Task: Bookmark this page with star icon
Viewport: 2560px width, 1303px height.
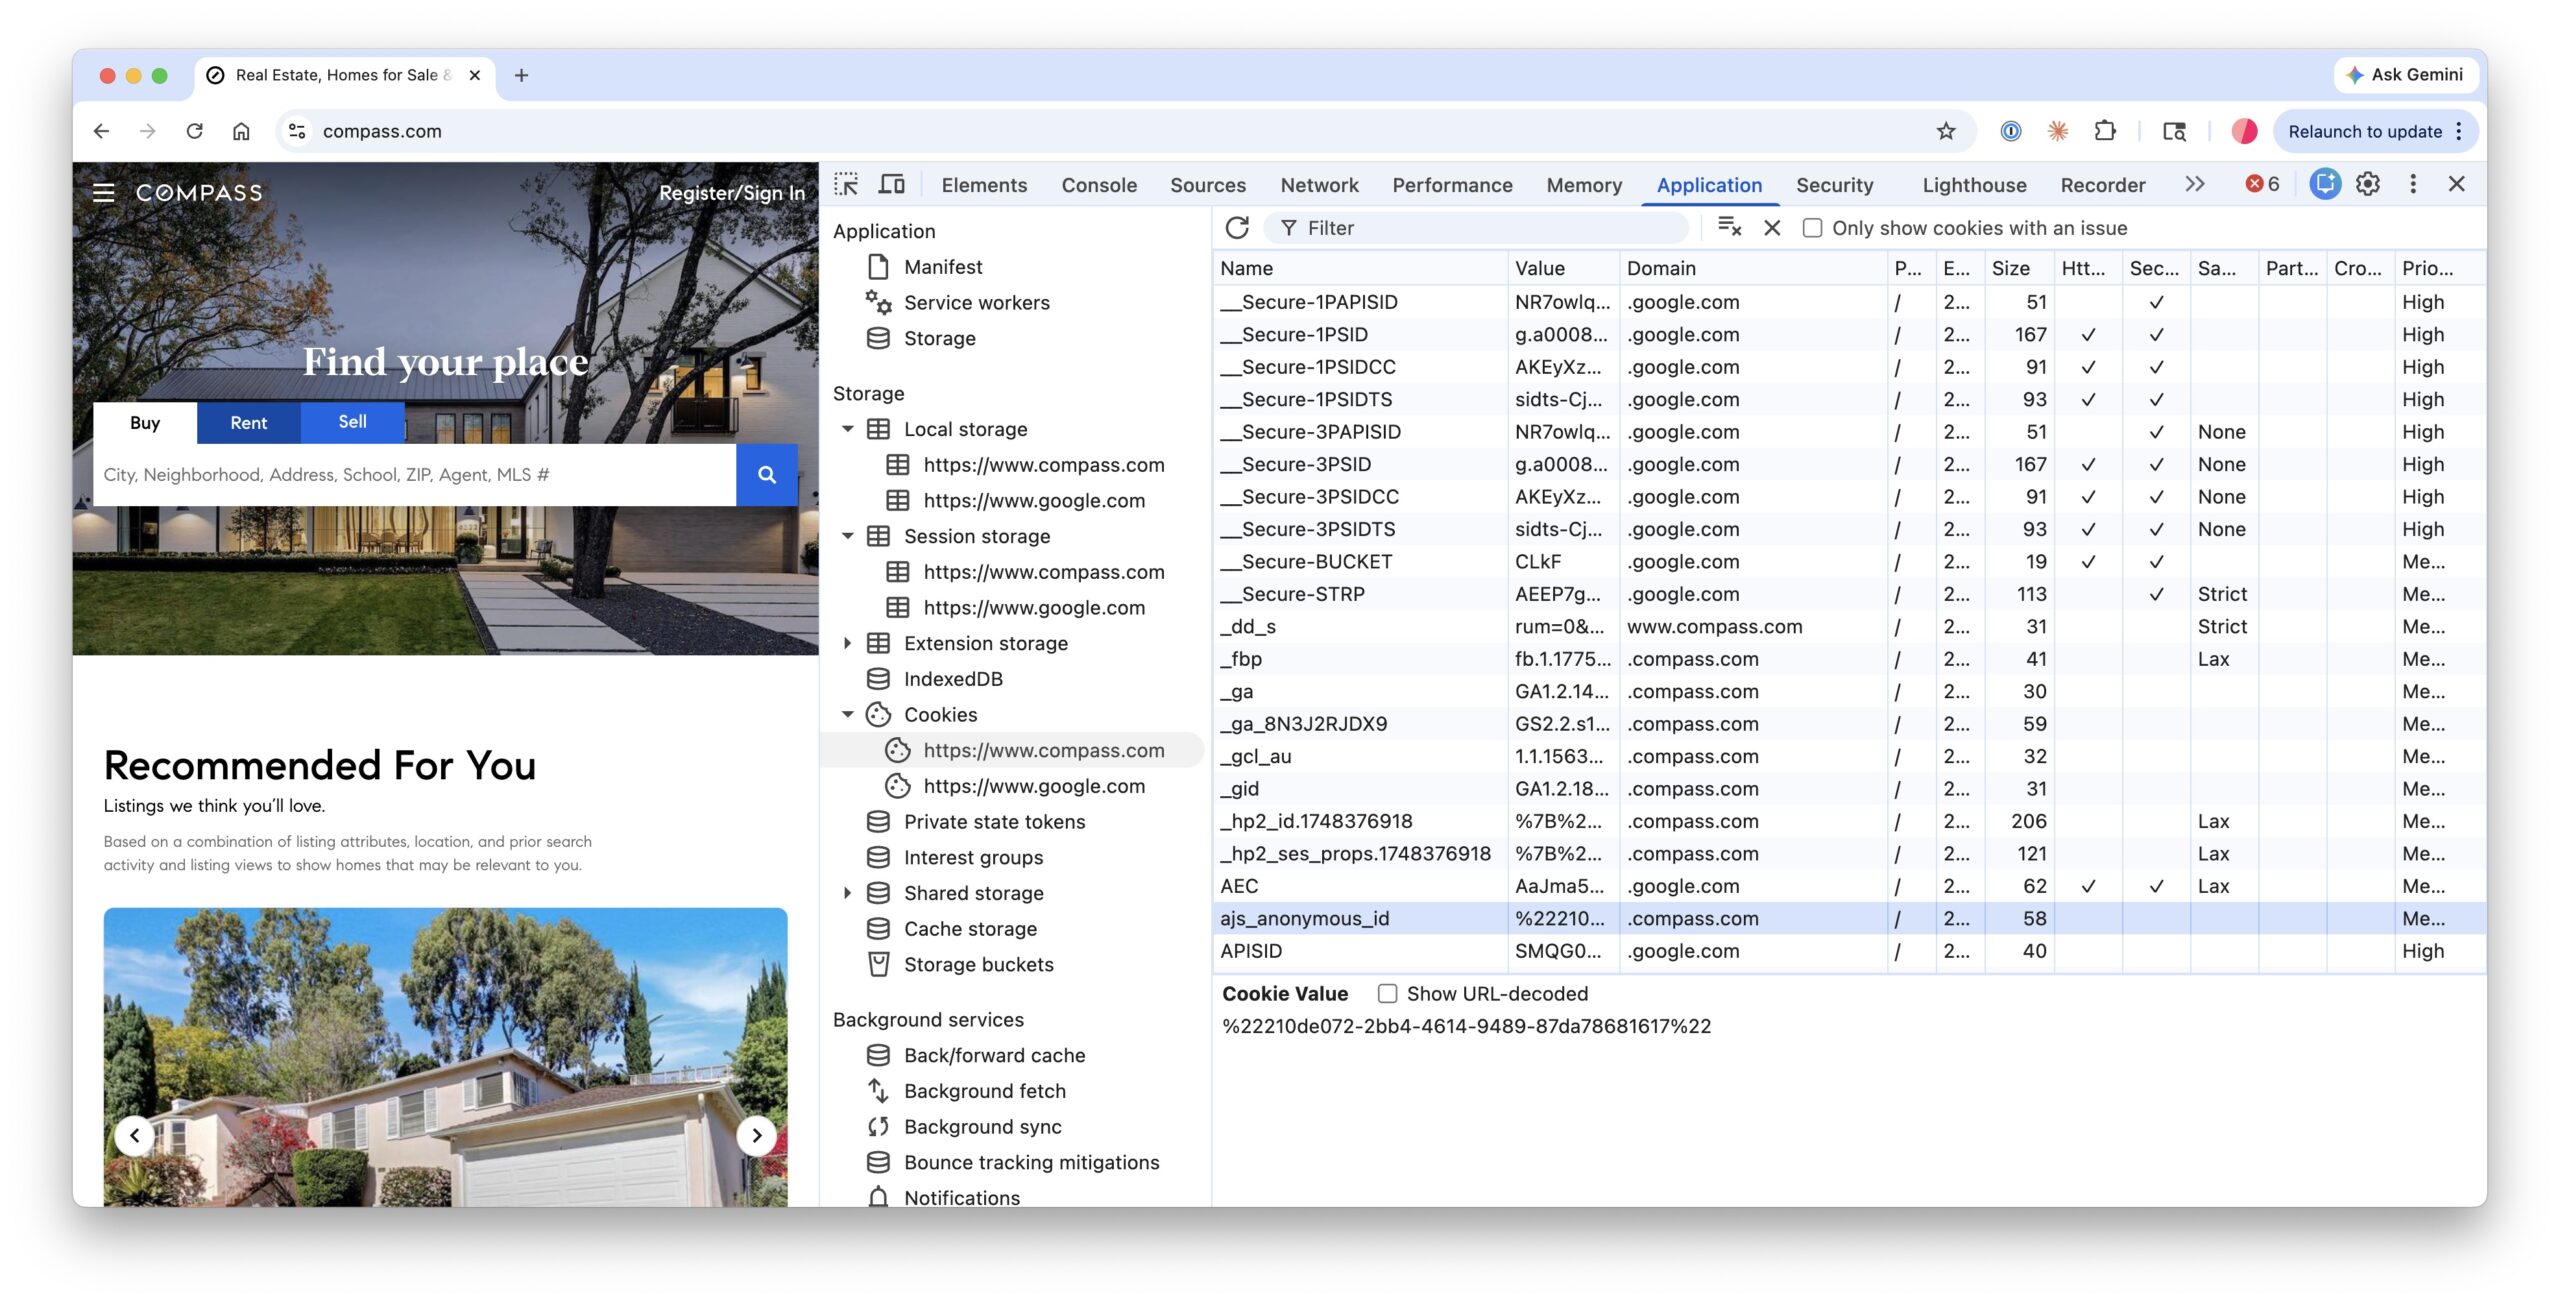Action: click(x=1945, y=131)
